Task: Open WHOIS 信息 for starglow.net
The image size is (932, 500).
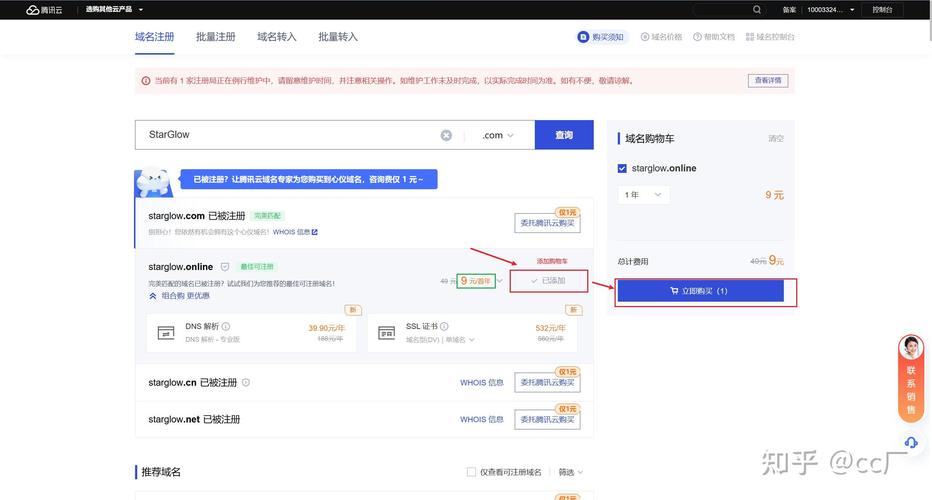Action: (481, 420)
